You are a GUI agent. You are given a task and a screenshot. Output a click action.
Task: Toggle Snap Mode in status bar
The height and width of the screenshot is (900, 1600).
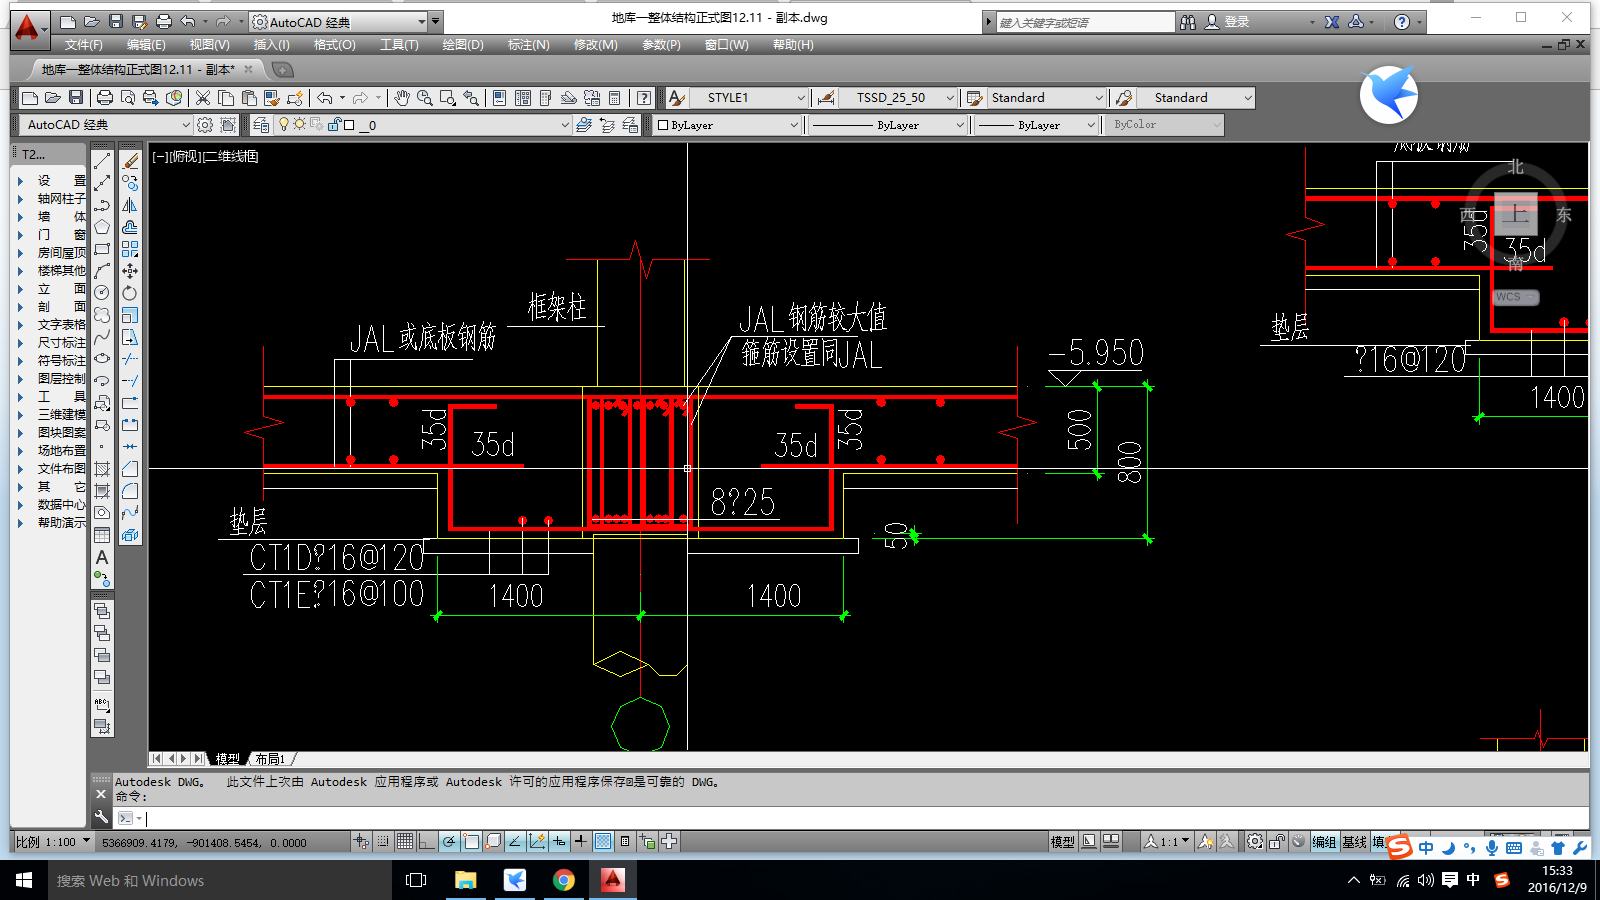pyautogui.click(x=383, y=842)
